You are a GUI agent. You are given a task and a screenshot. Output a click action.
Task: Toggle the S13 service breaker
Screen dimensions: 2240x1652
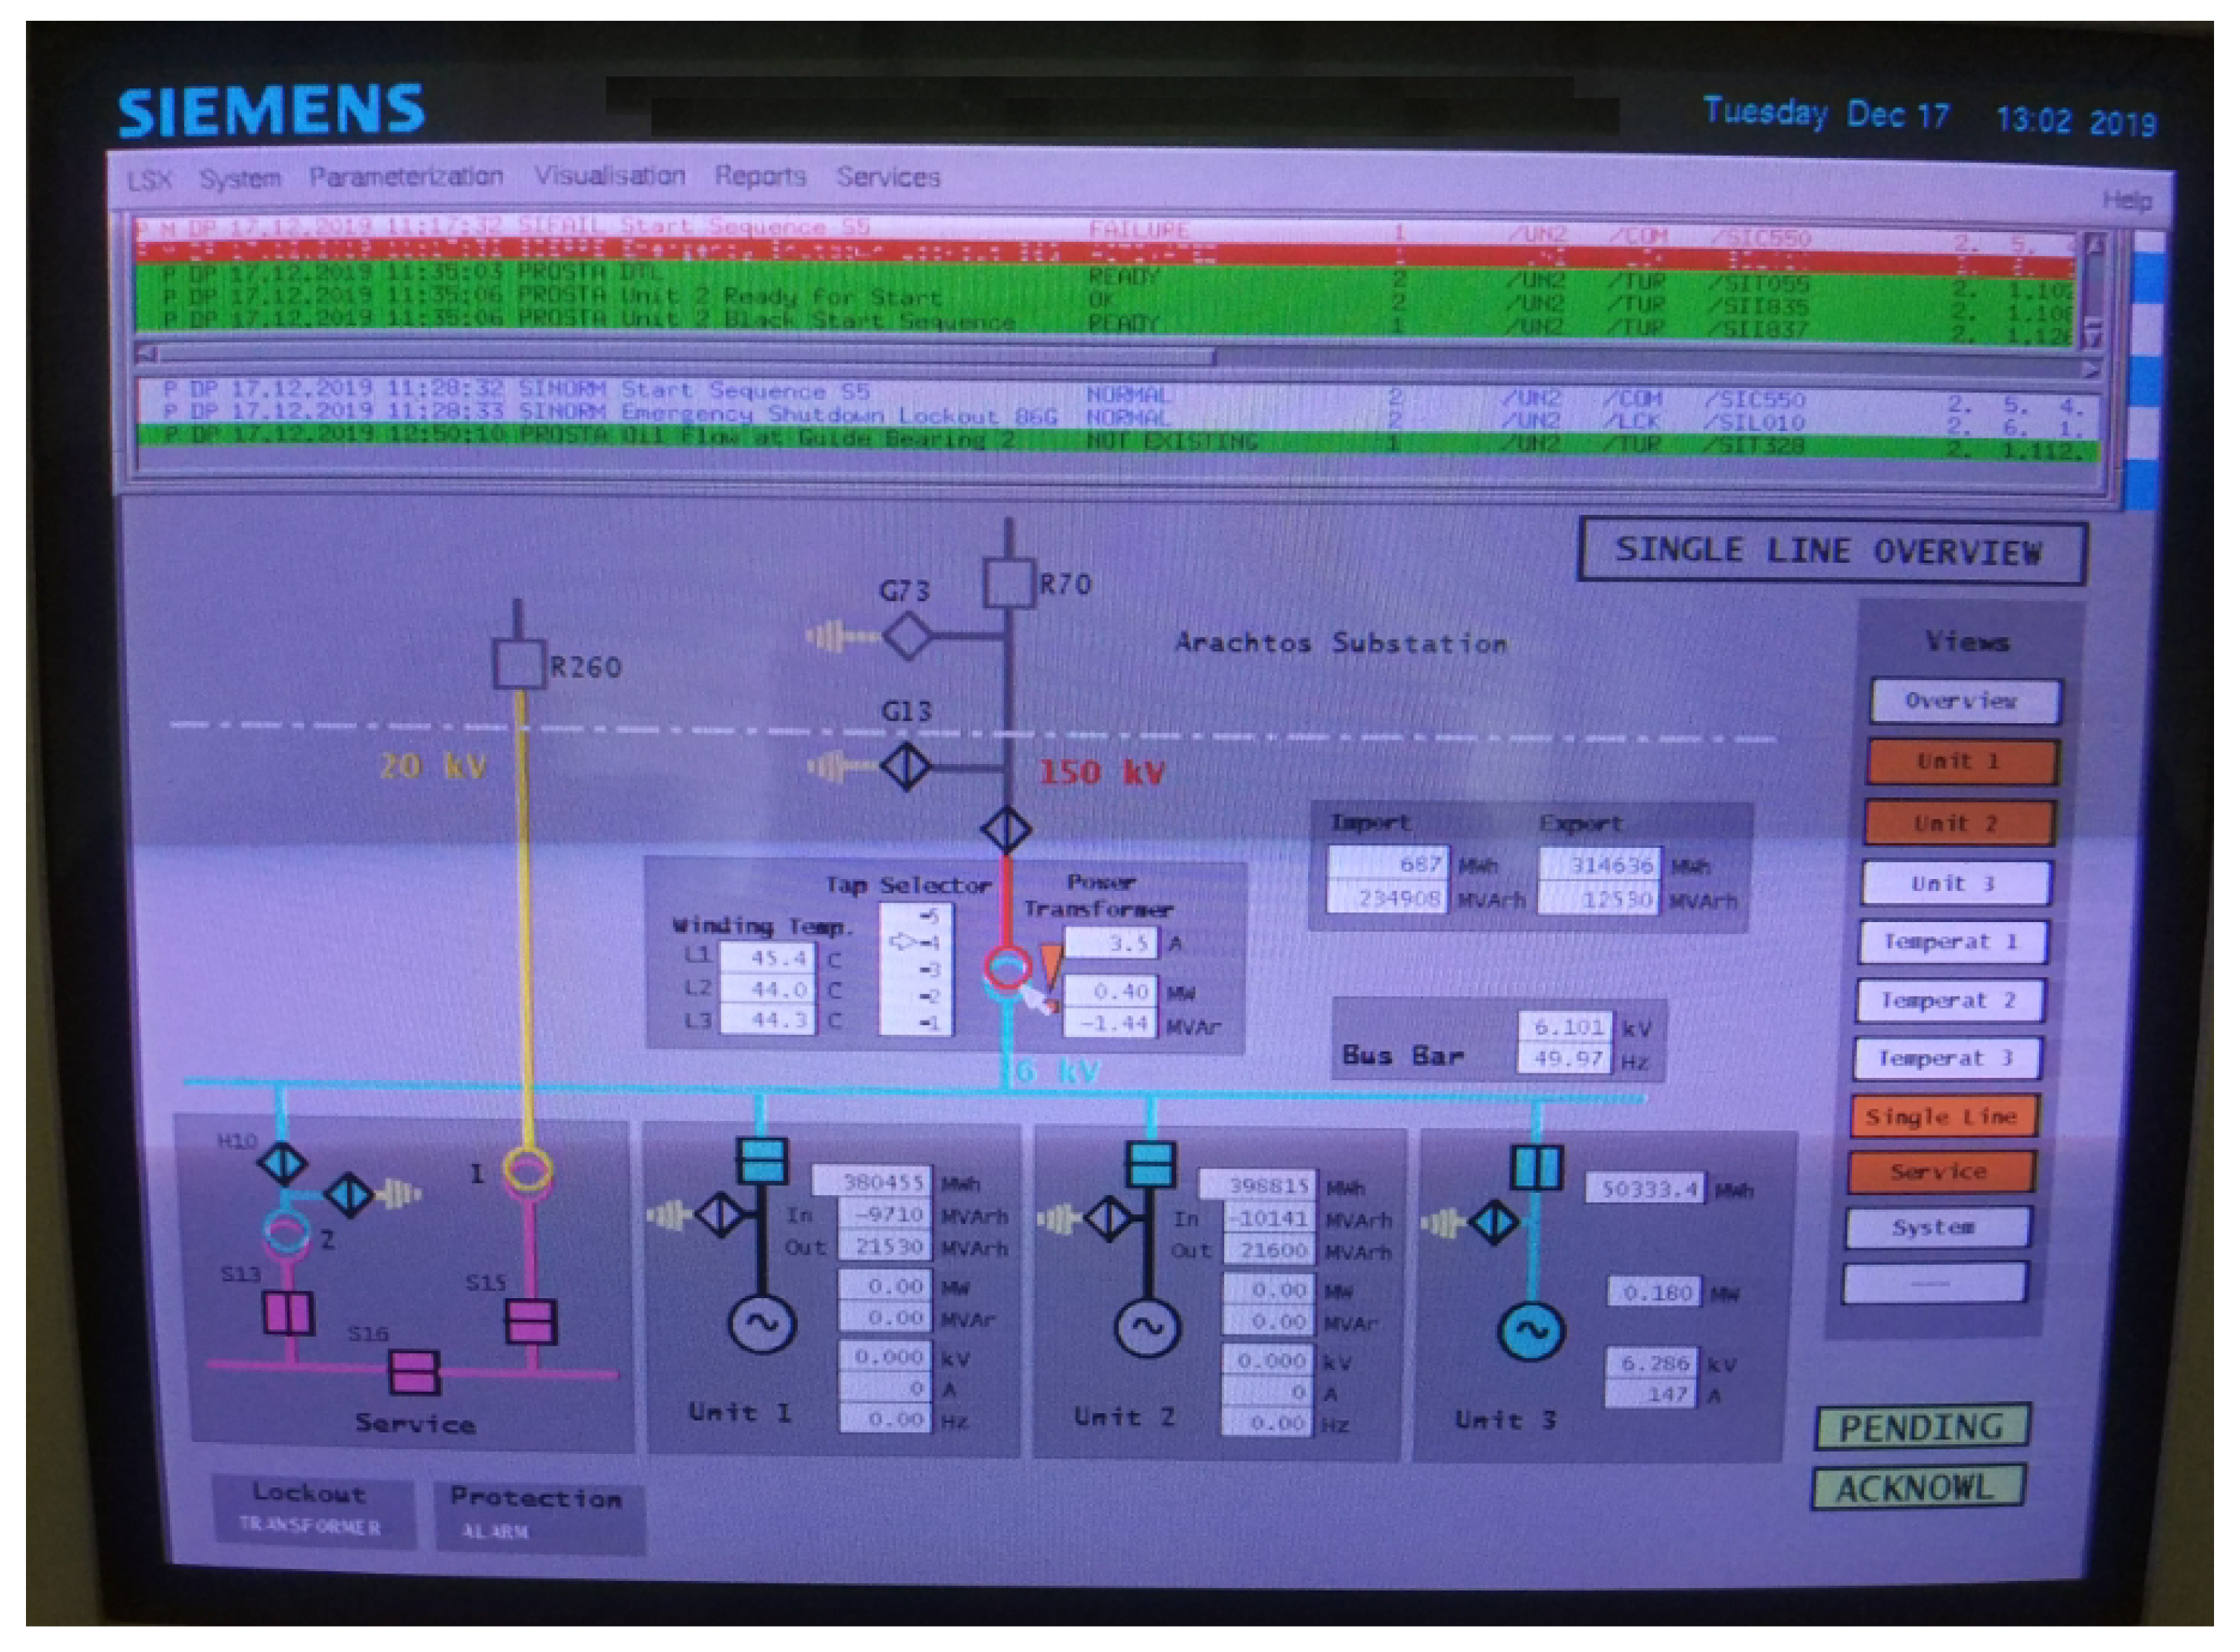(288, 1313)
